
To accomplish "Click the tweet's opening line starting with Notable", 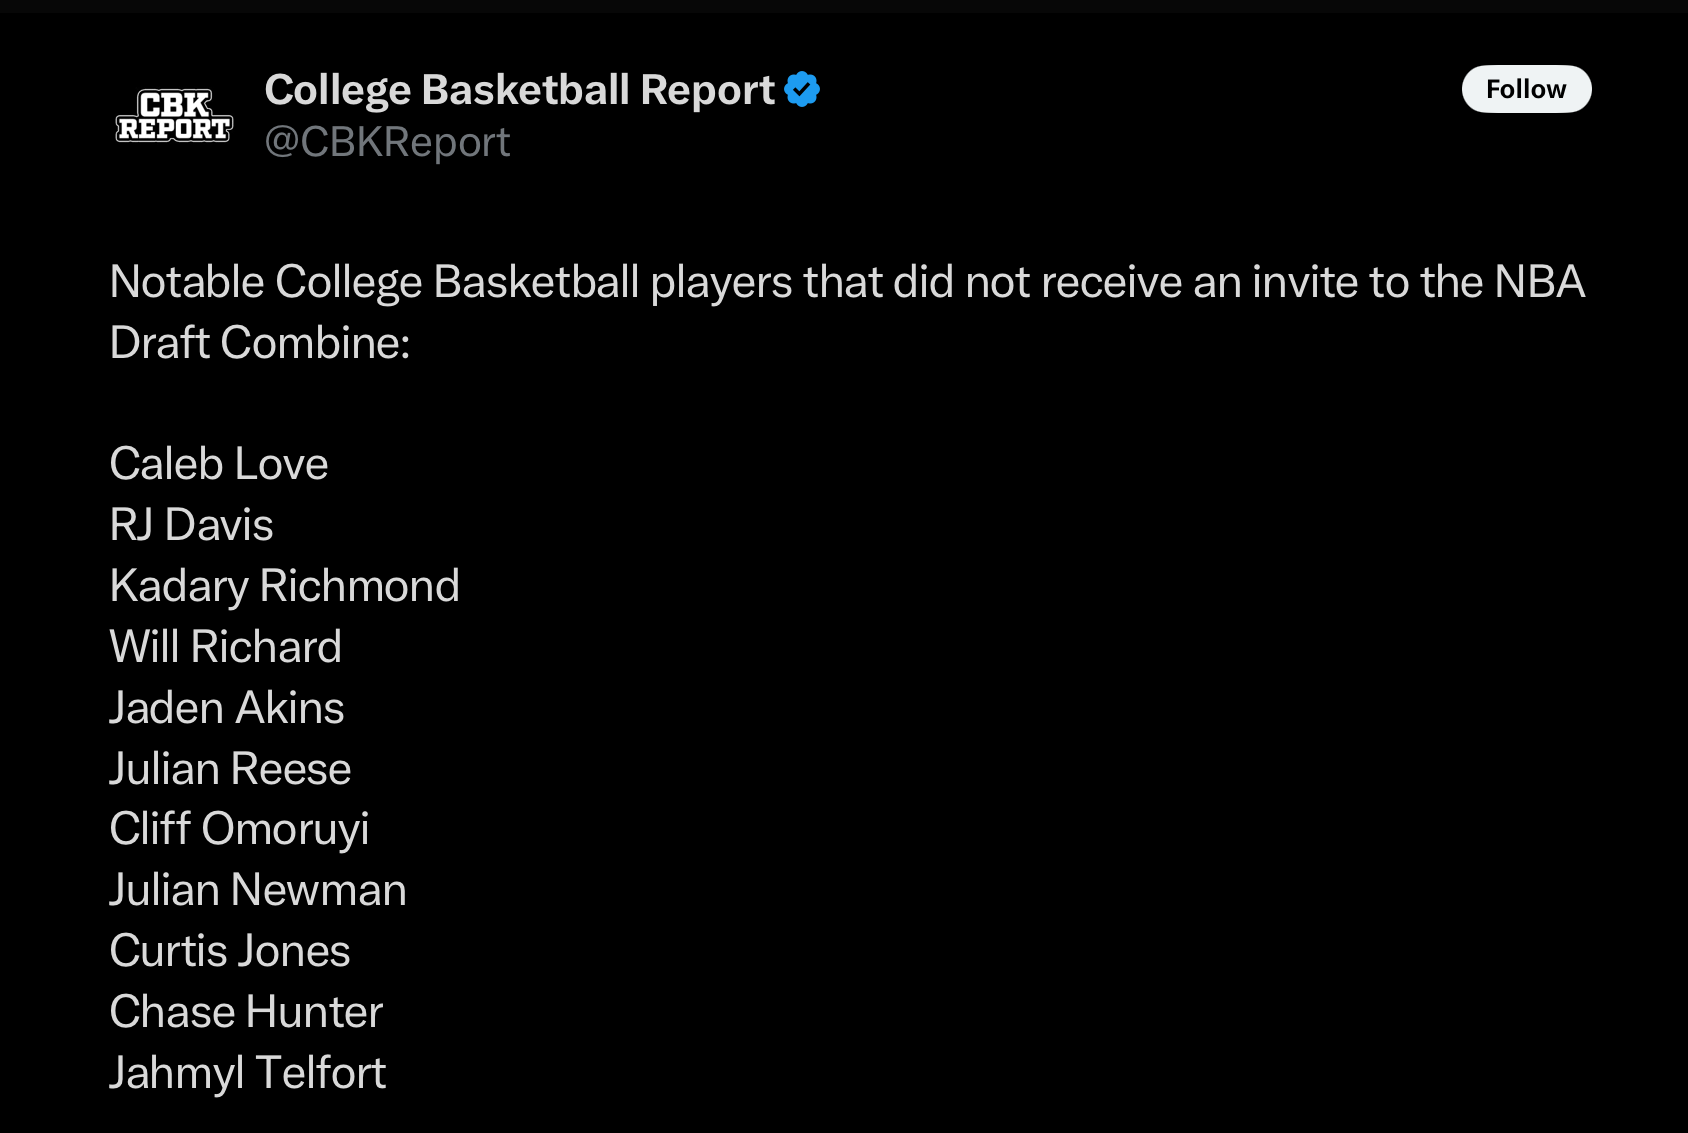I will coord(847,282).
